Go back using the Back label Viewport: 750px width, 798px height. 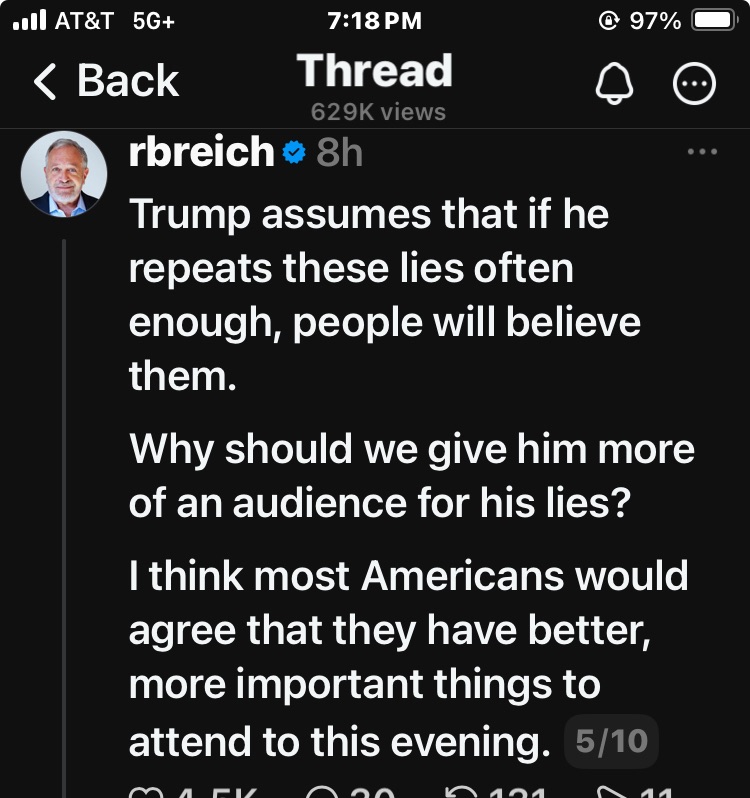[x=127, y=82]
